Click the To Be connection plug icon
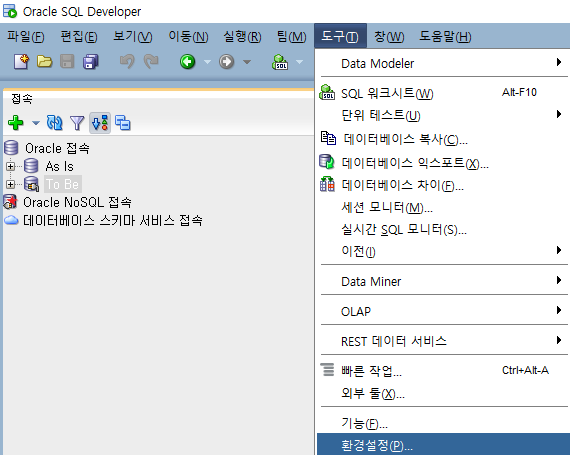This screenshot has width=570, height=455. tap(32, 184)
